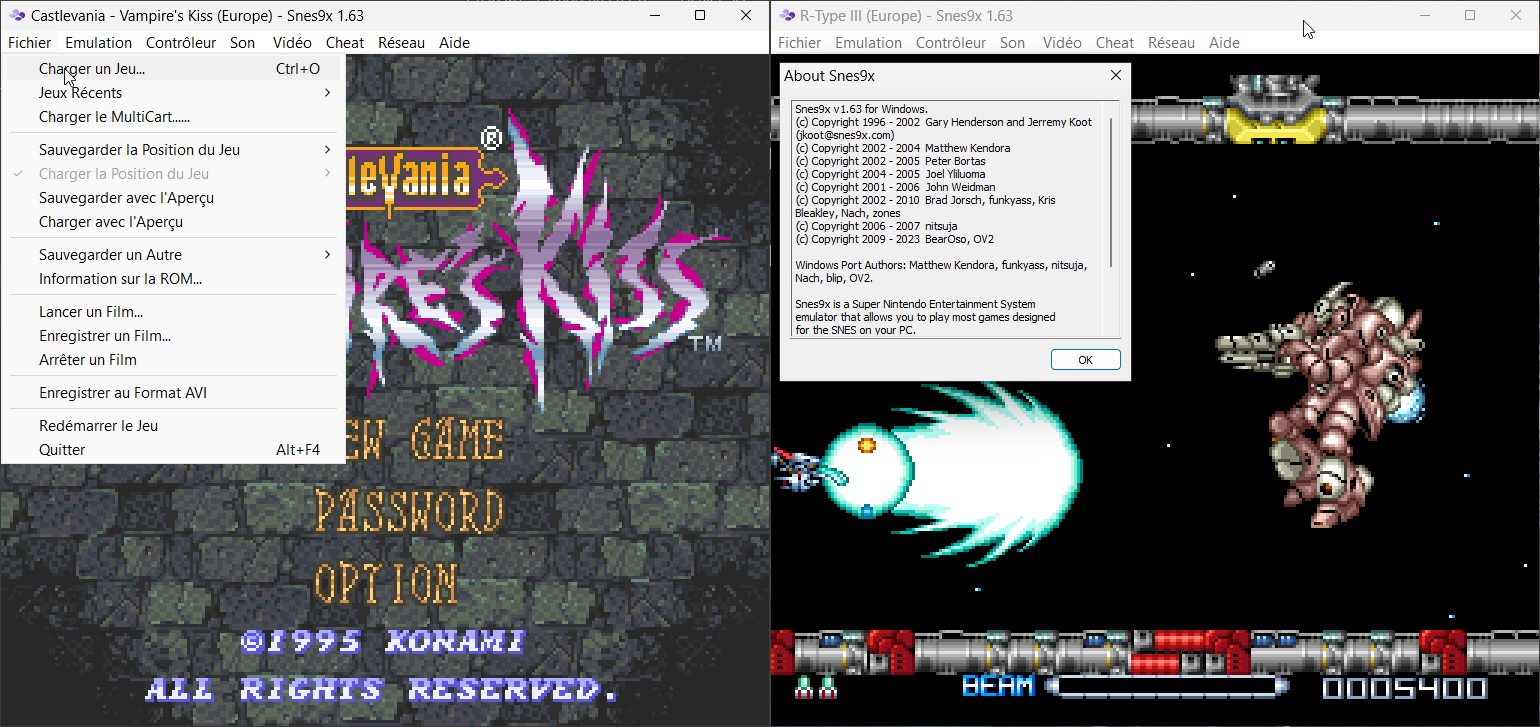Close the Fichier menu in Castlevania window
The width and height of the screenshot is (1540, 727).
click(29, 43)
